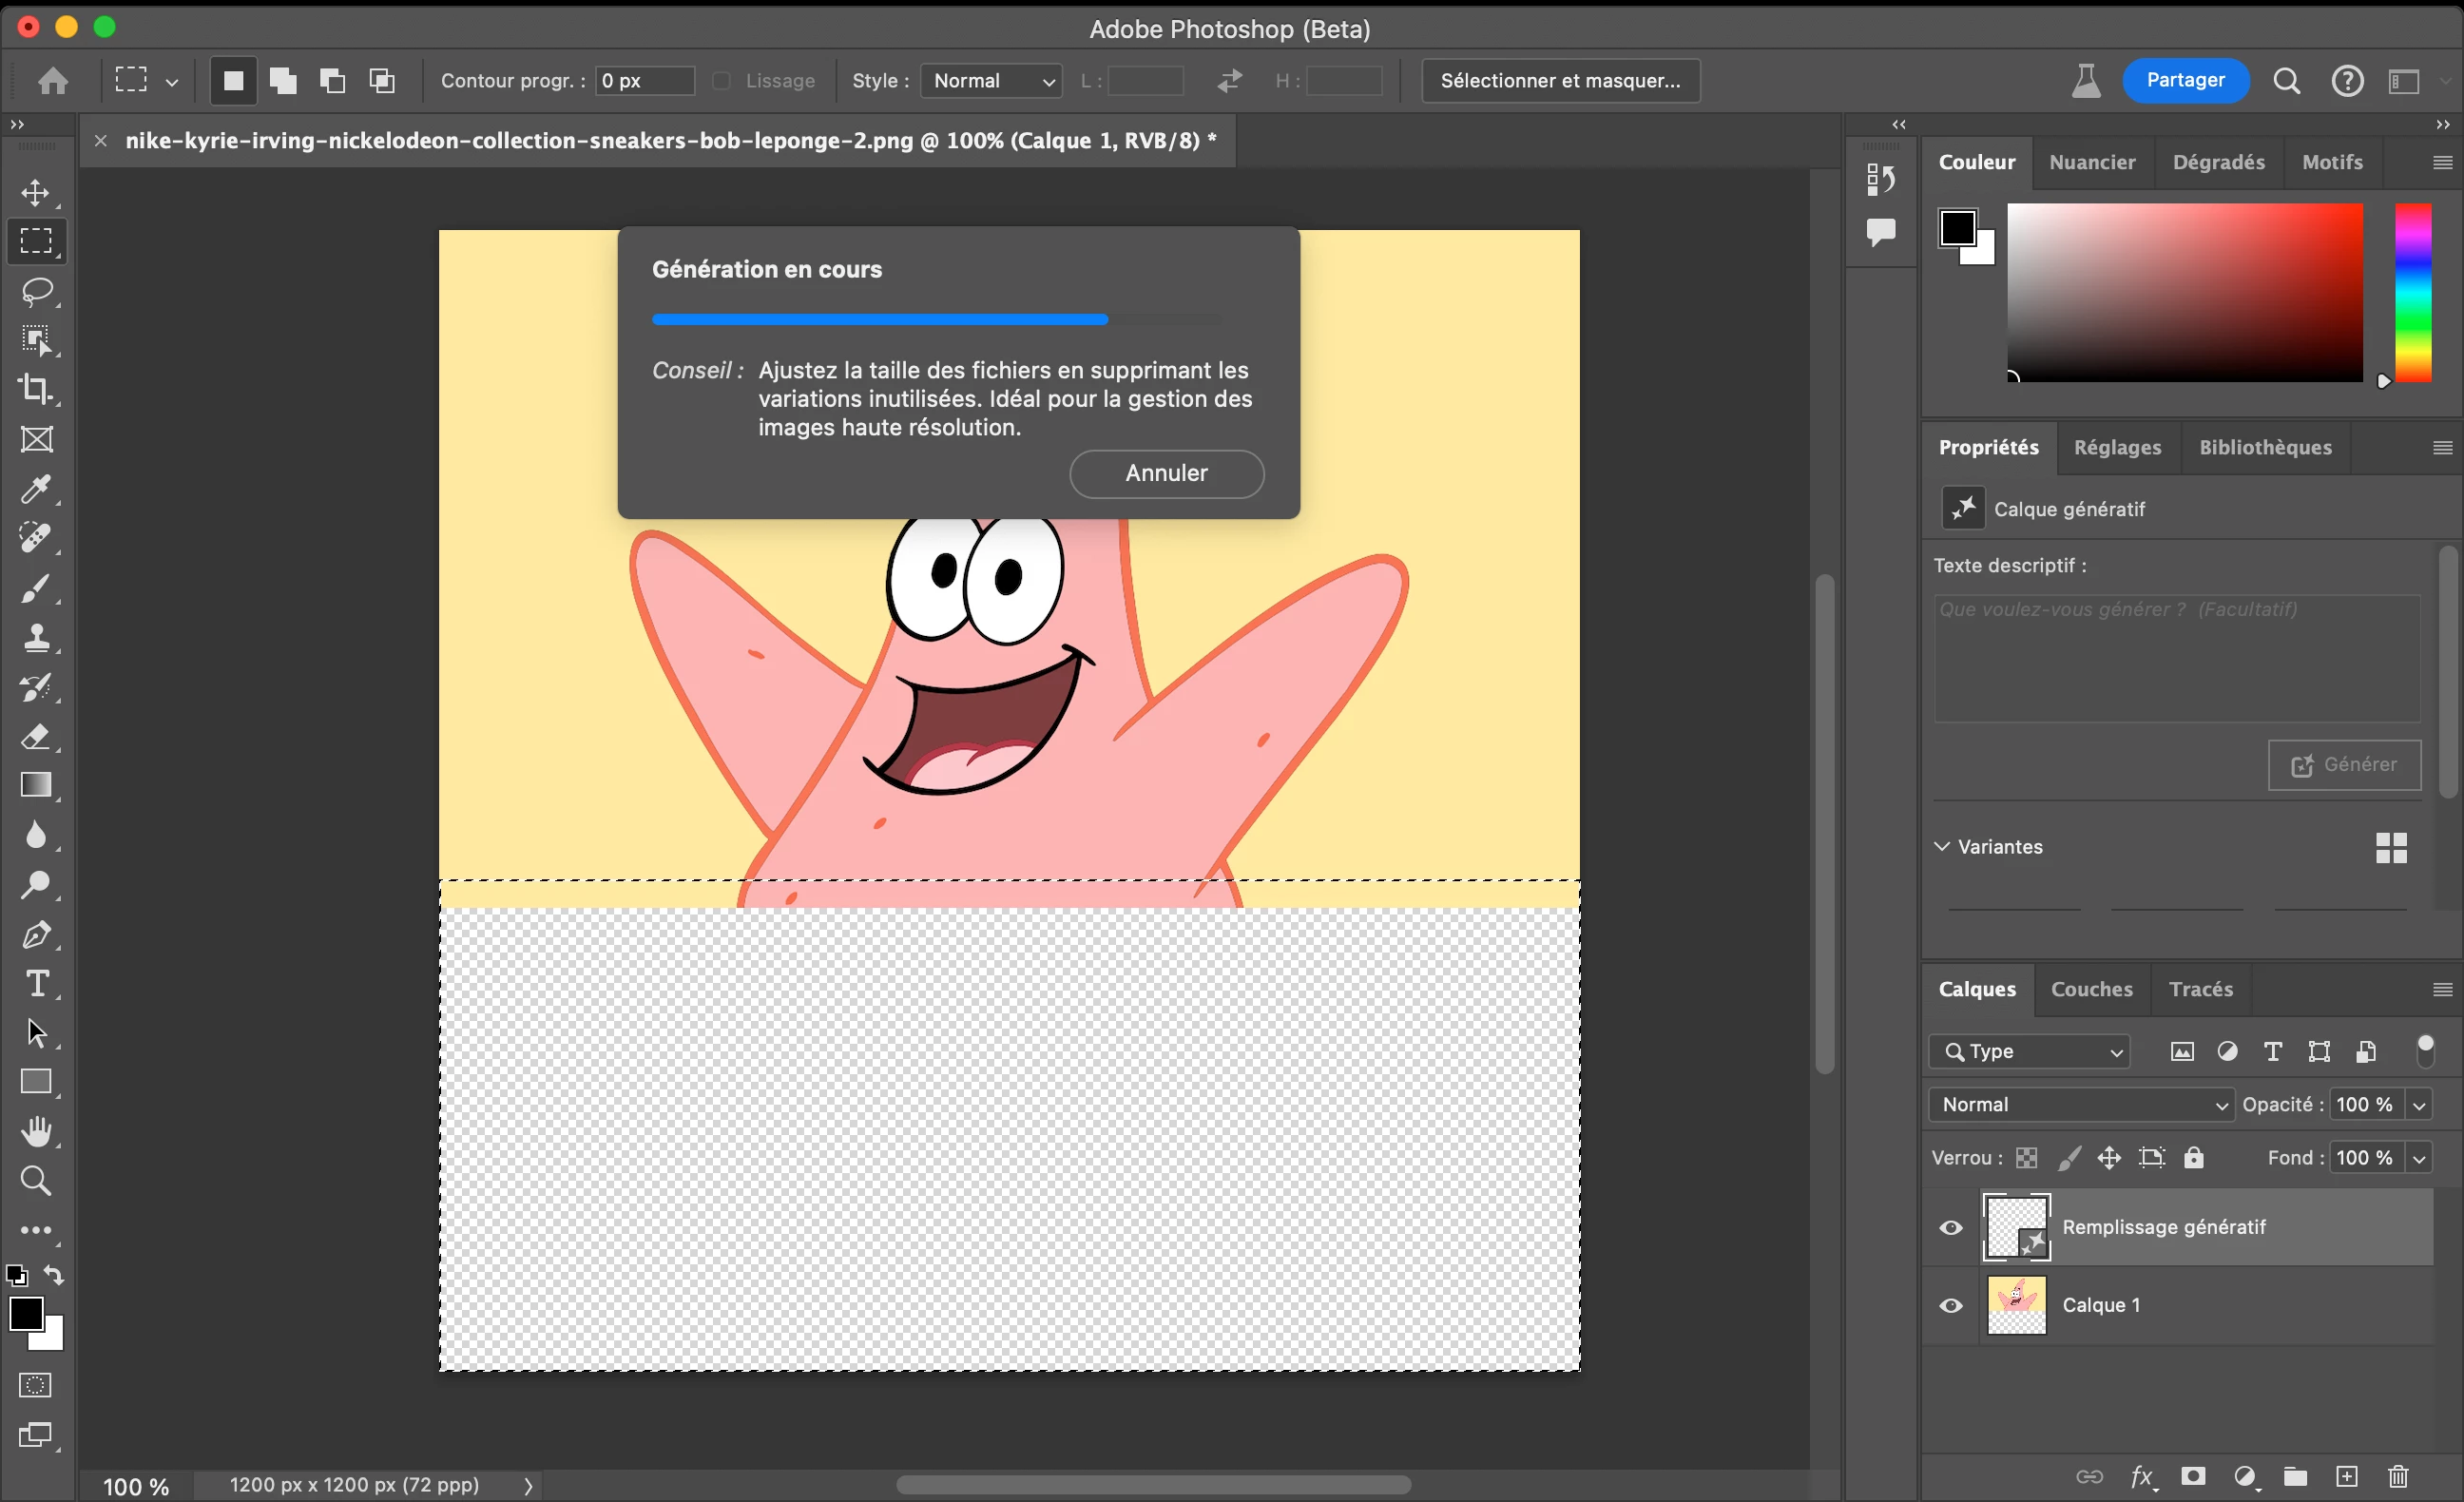Open the layer blend mode dropdown
The image size is (2464, 1502).
pyautogui.click(x=2081, y=1104)
